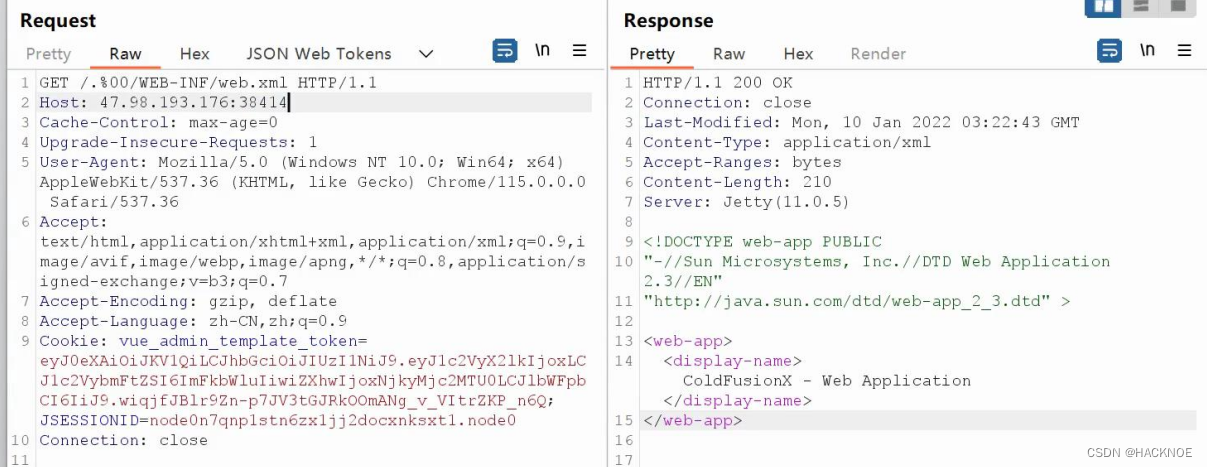Click the Accept: header label
This screenshot has width=1207, height=467.
73,222
